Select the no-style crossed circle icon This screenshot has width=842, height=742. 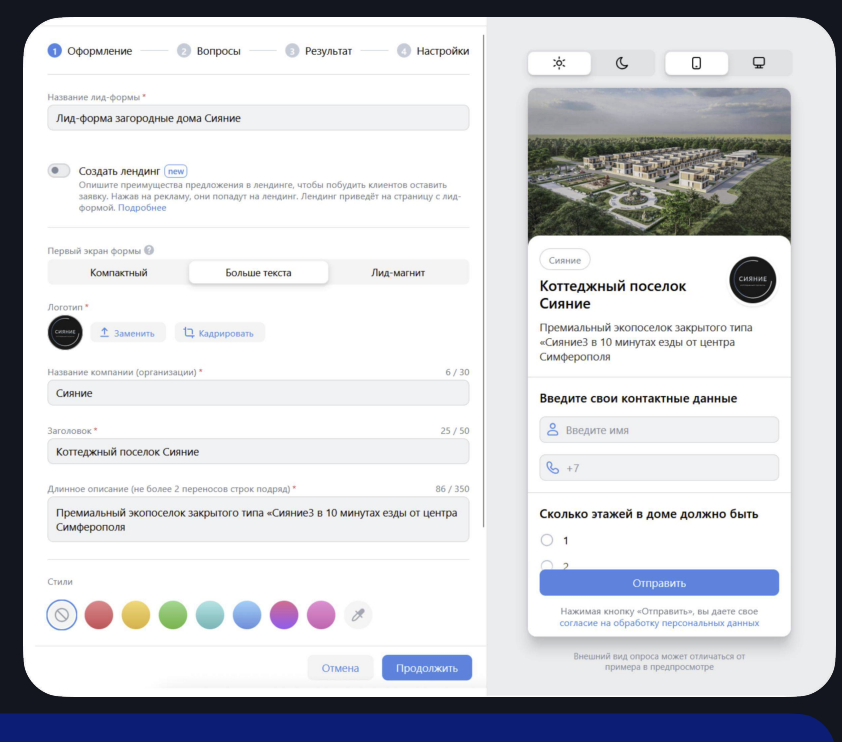point(62,614)
